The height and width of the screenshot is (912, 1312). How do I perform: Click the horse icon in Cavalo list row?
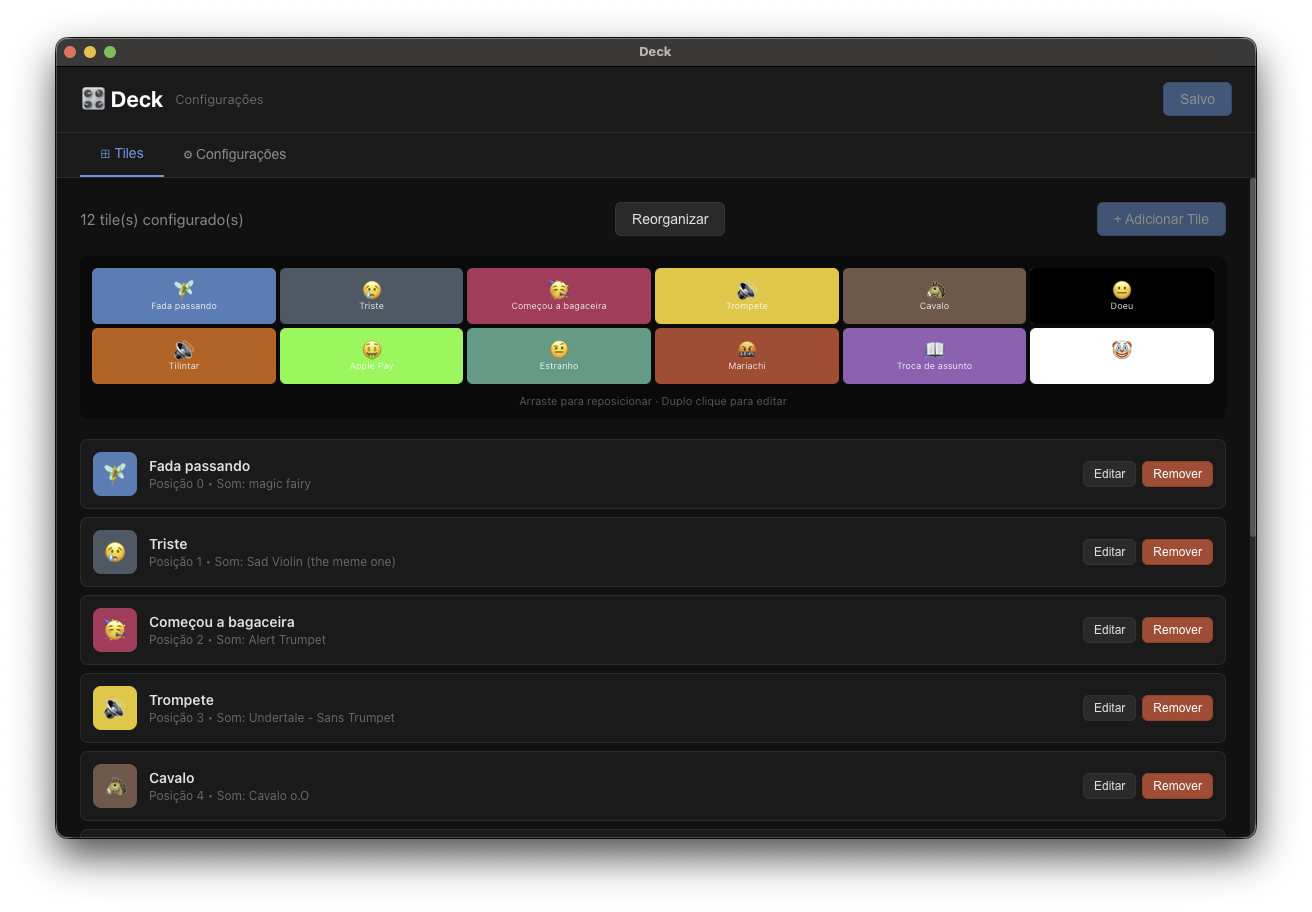click(x=115, y=786)
